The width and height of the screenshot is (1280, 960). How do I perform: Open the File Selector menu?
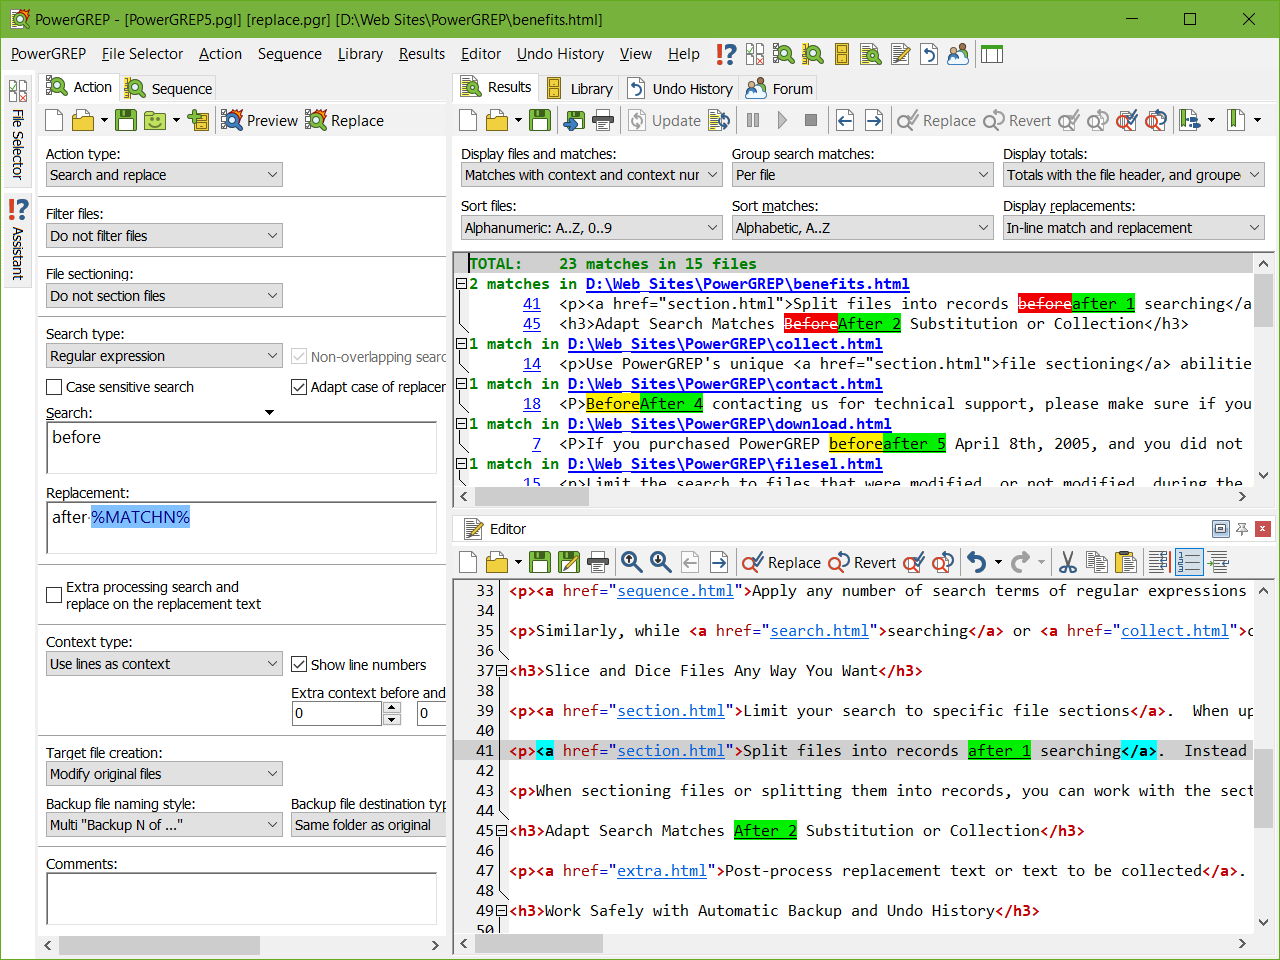click(x=142, y=54)
